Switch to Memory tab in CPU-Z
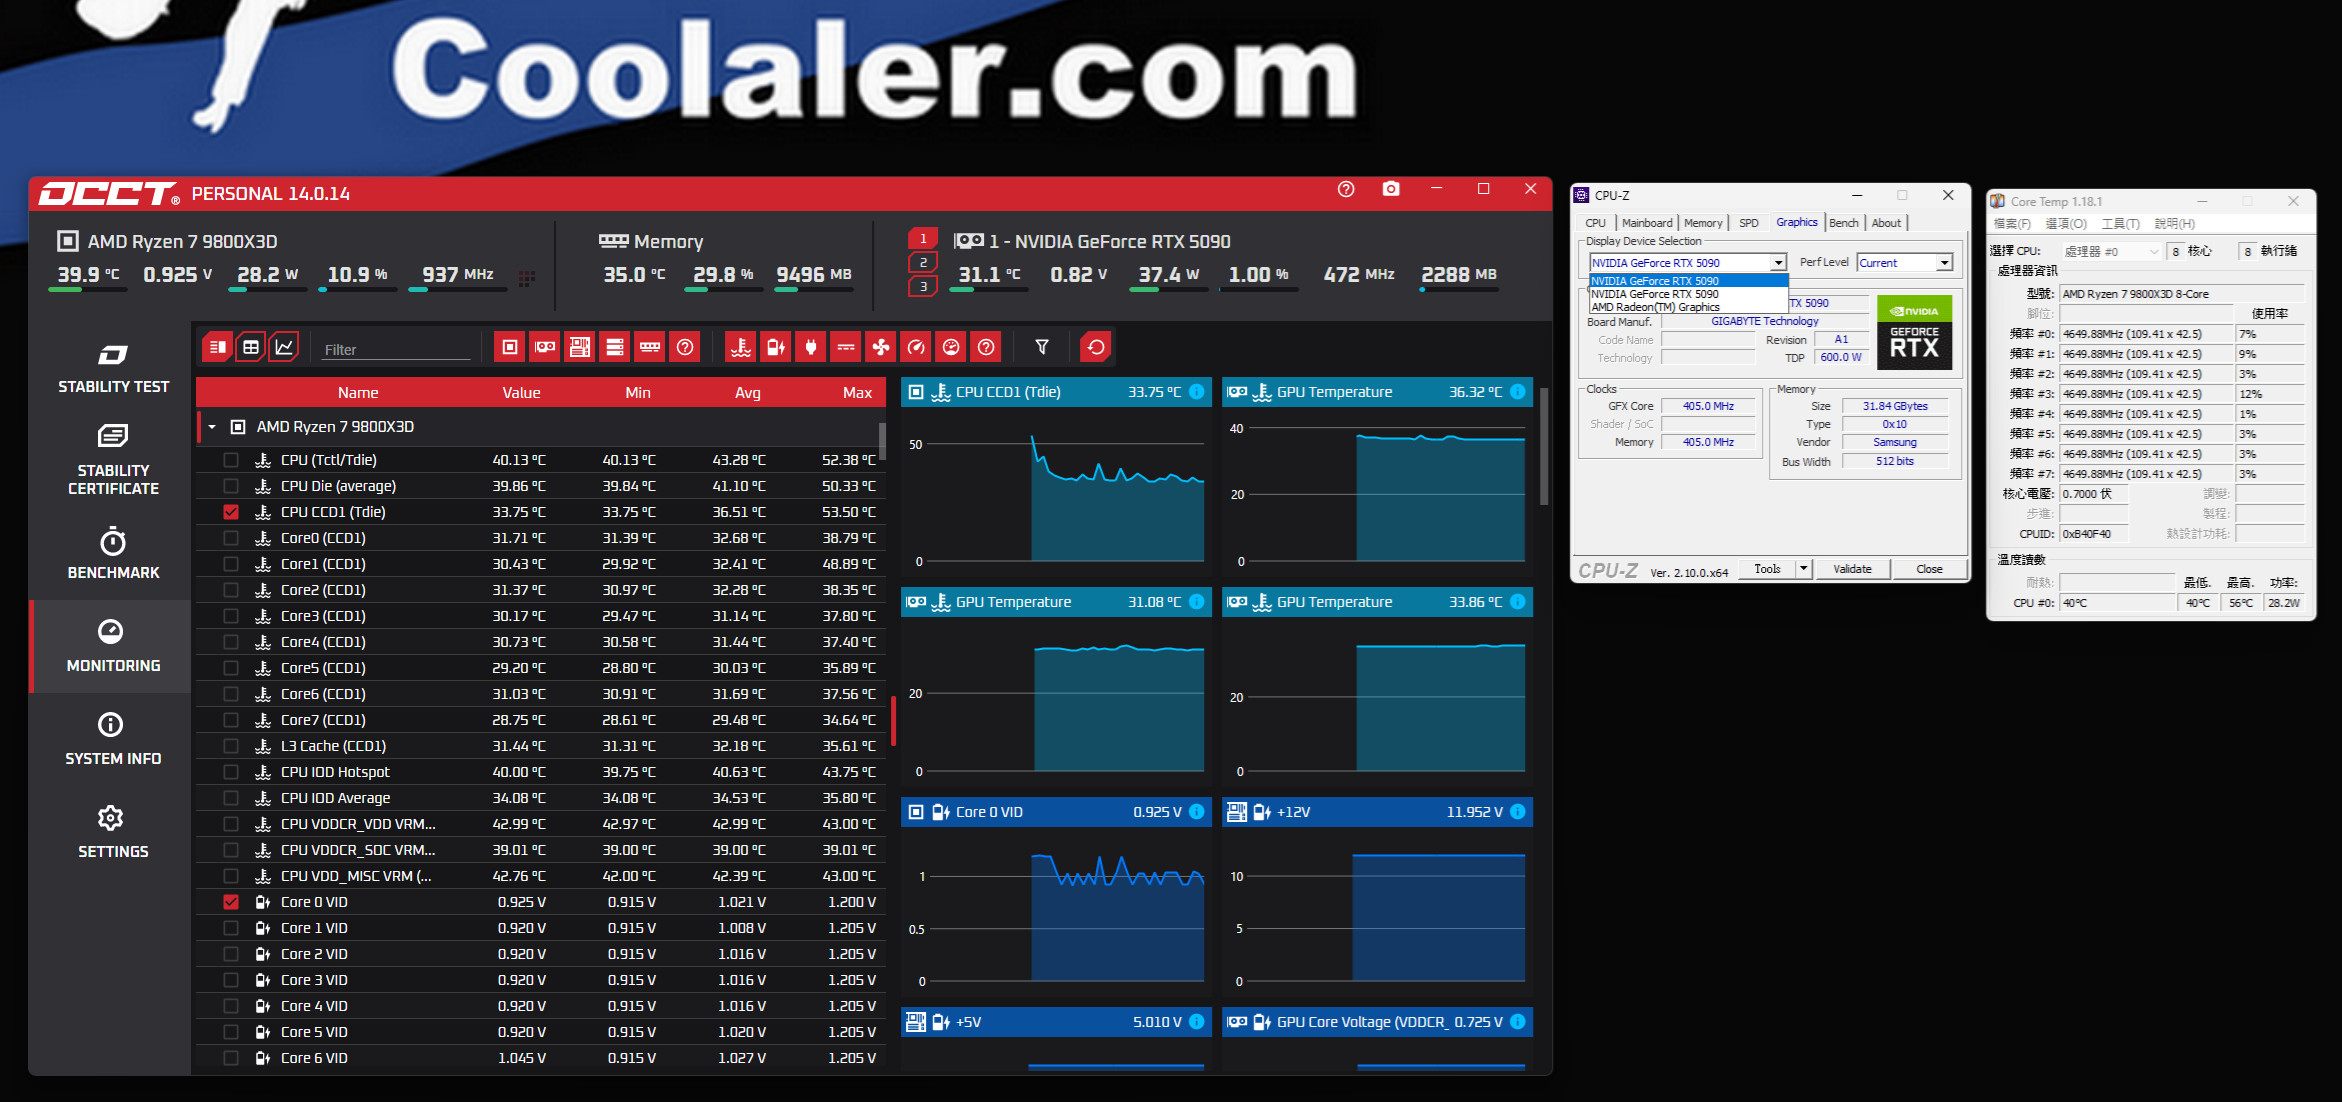2342x1102 pixels. (x=1703, y=223)
